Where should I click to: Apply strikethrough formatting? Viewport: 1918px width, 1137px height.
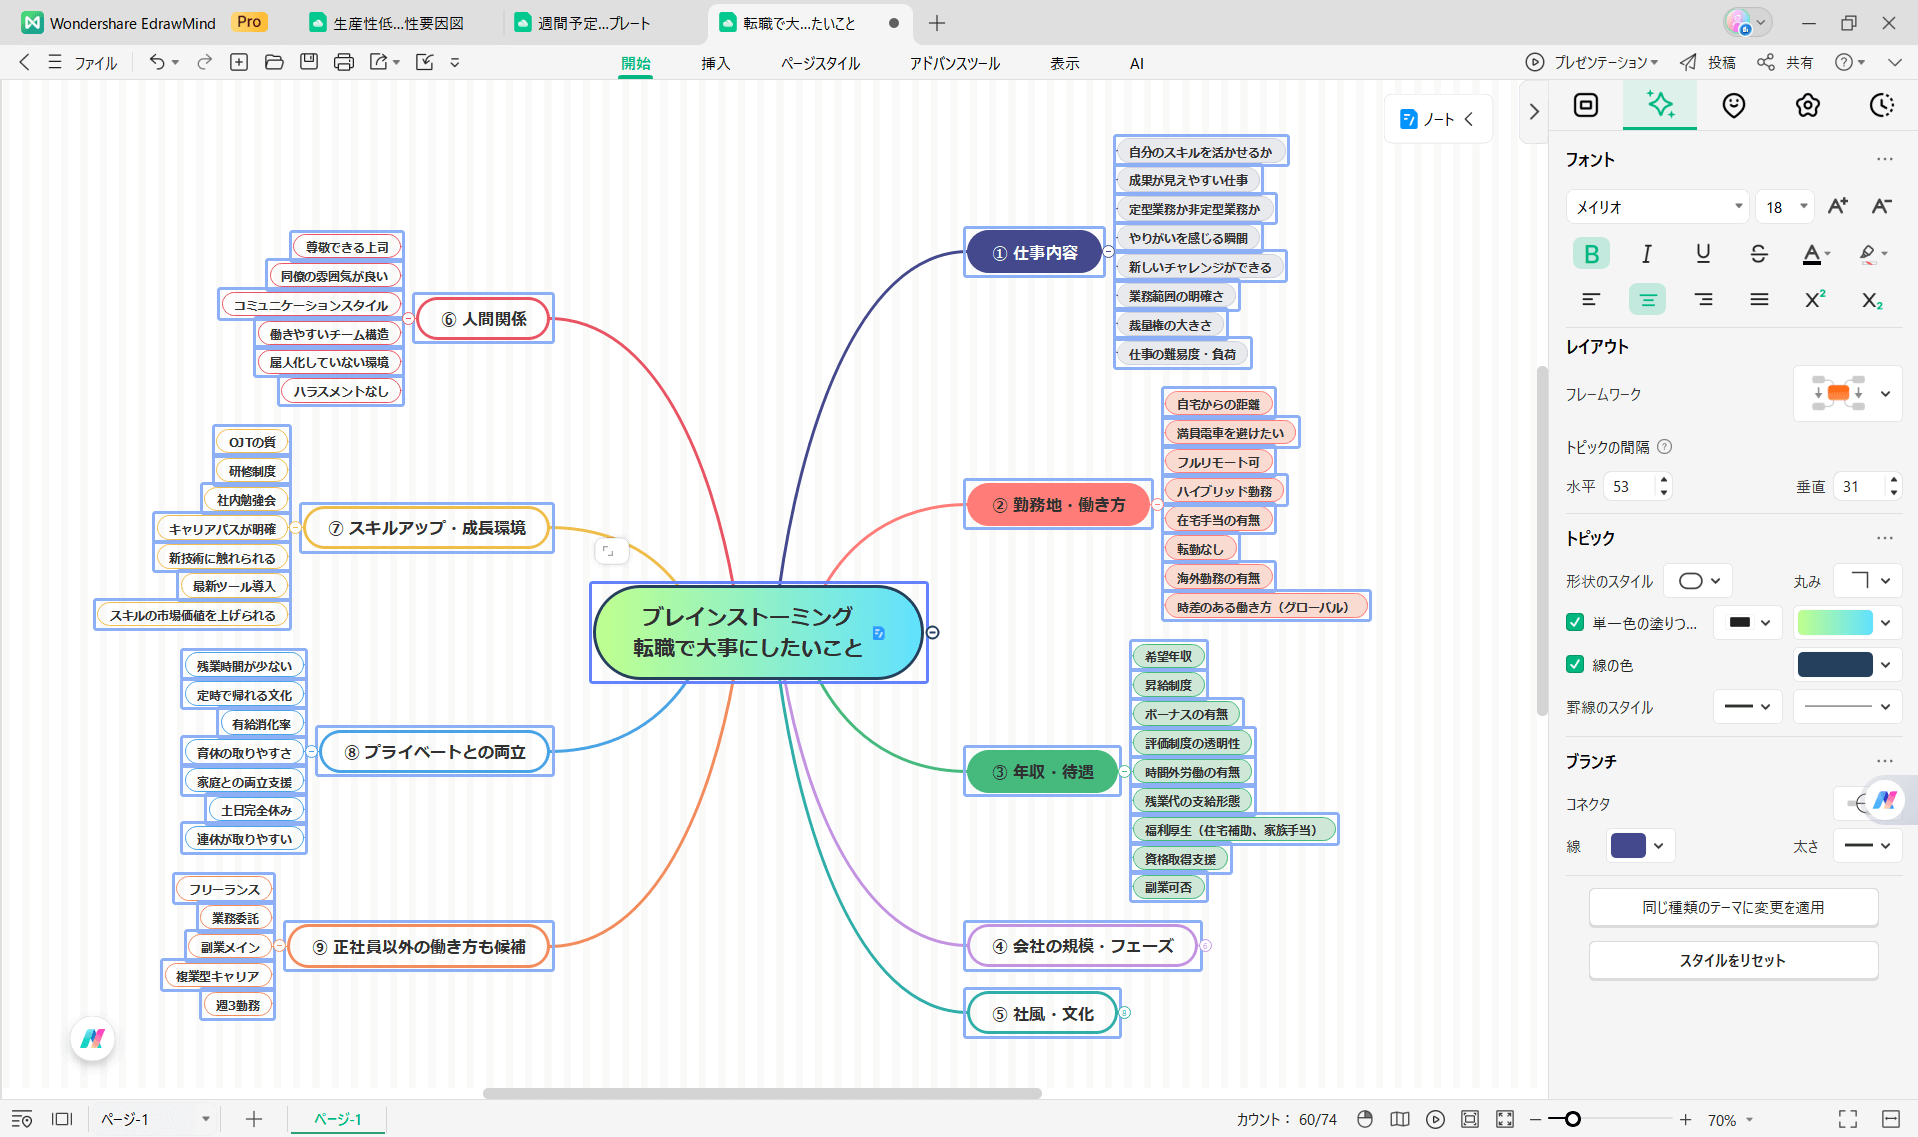pyautogui.click(x=1758, y=253)
